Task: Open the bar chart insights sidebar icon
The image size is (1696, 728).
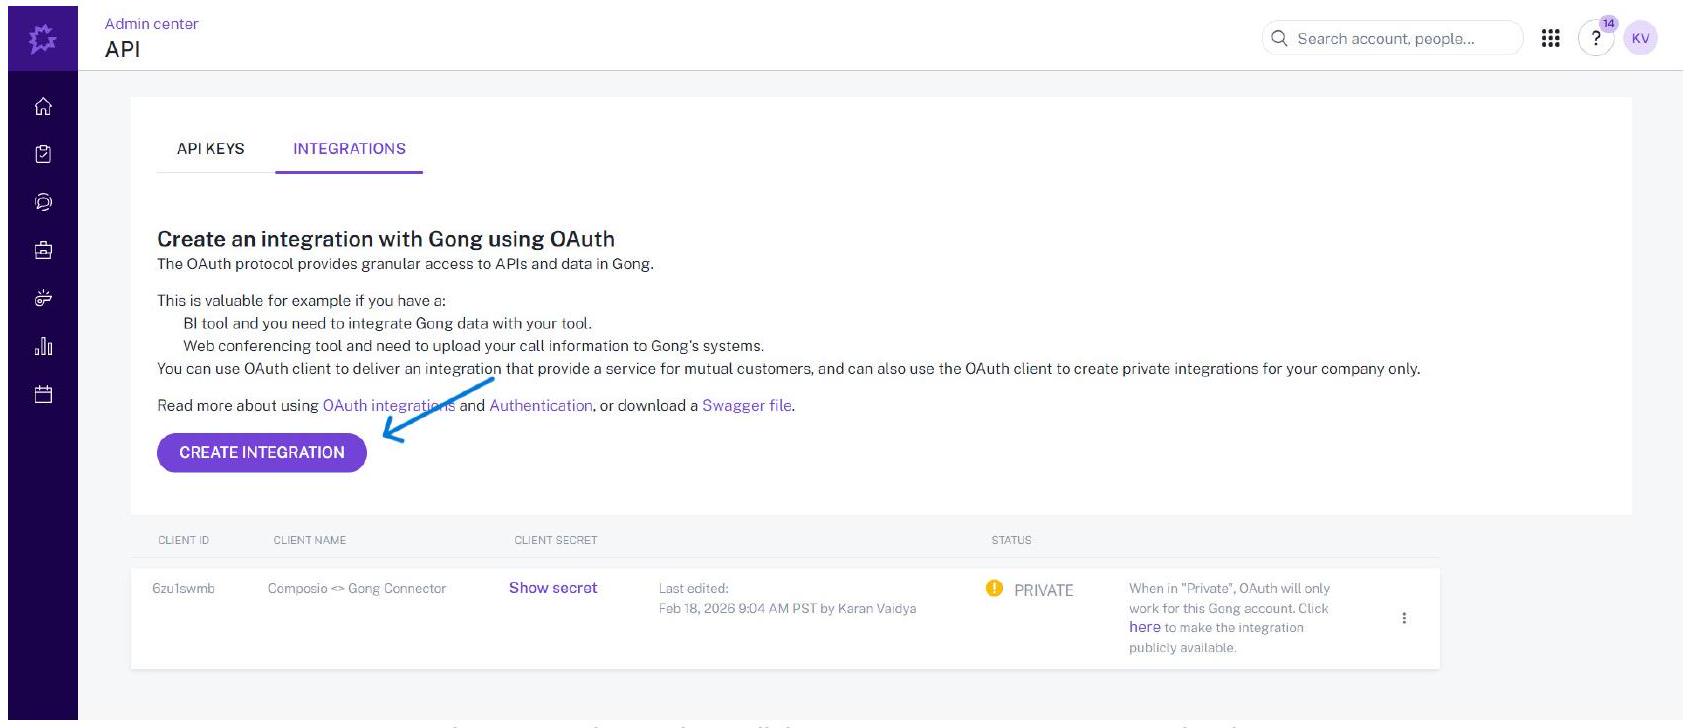Action: pyautogui.click(x=43, y=346)
